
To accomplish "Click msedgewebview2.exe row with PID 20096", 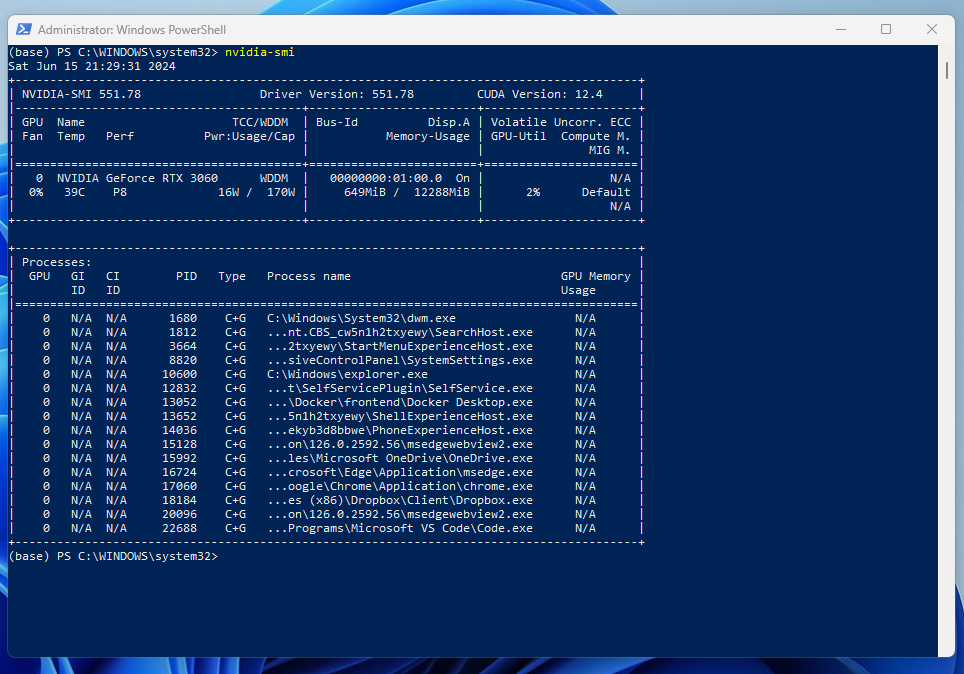I will tap(400, 515).
